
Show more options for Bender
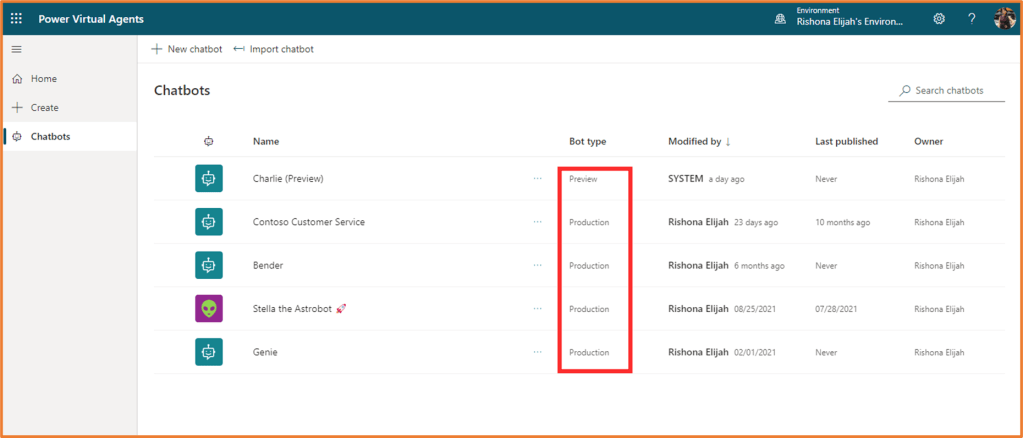tap(538, 266)
